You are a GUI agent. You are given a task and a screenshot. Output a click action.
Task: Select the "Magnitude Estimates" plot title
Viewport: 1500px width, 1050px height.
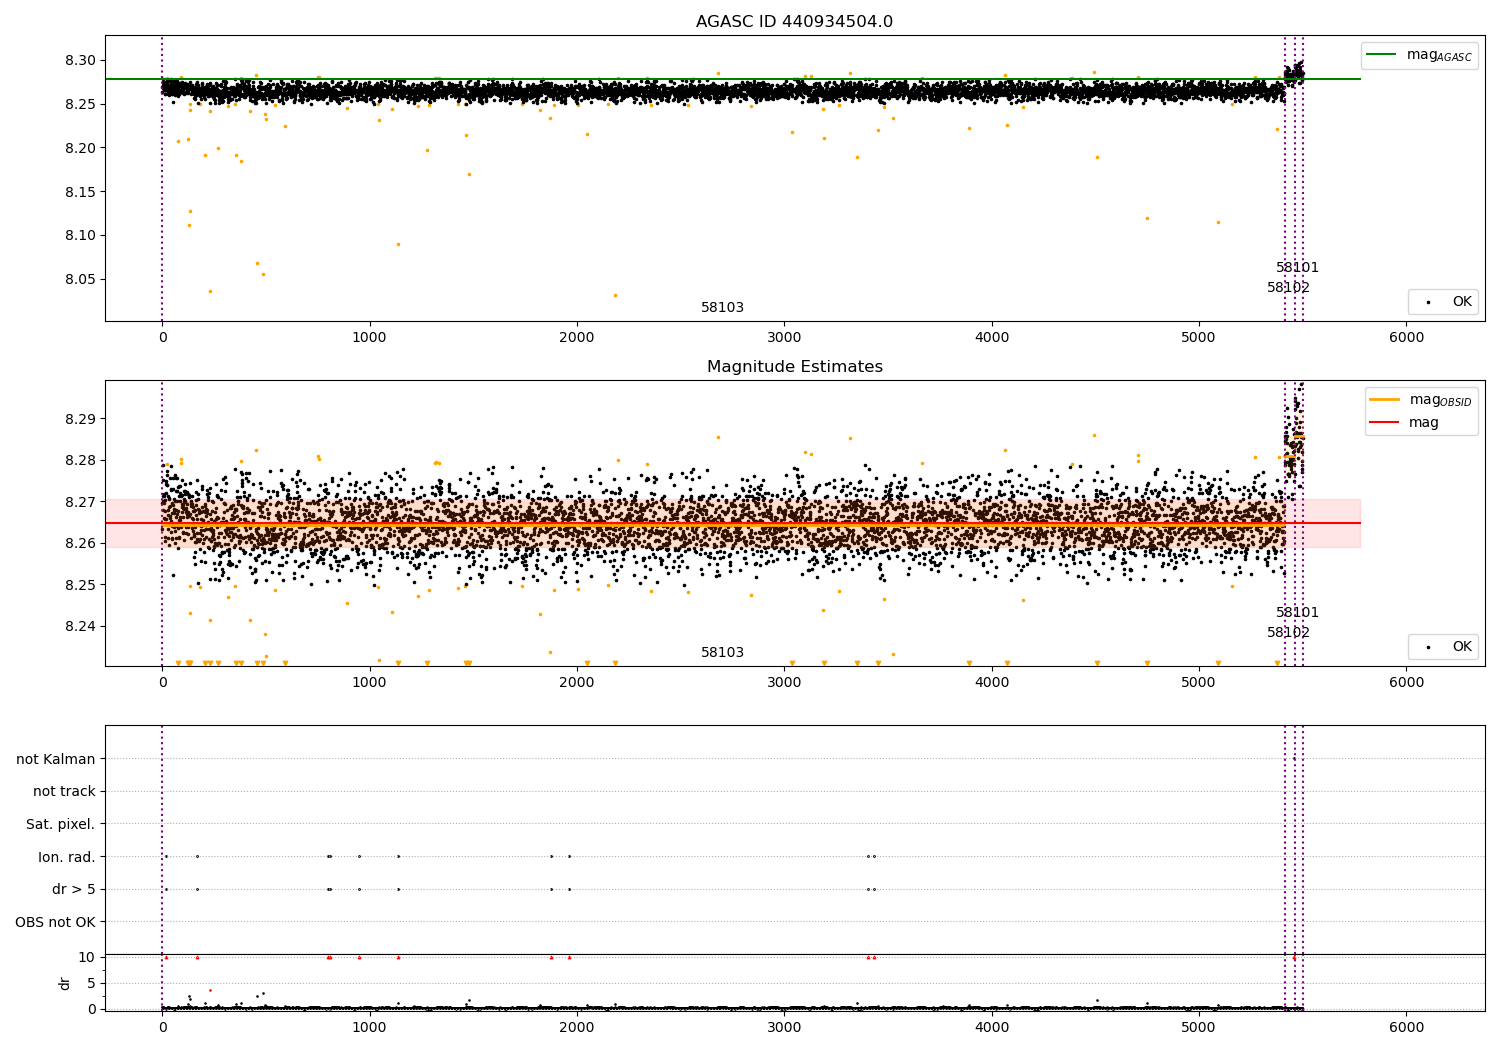(795, 367)
